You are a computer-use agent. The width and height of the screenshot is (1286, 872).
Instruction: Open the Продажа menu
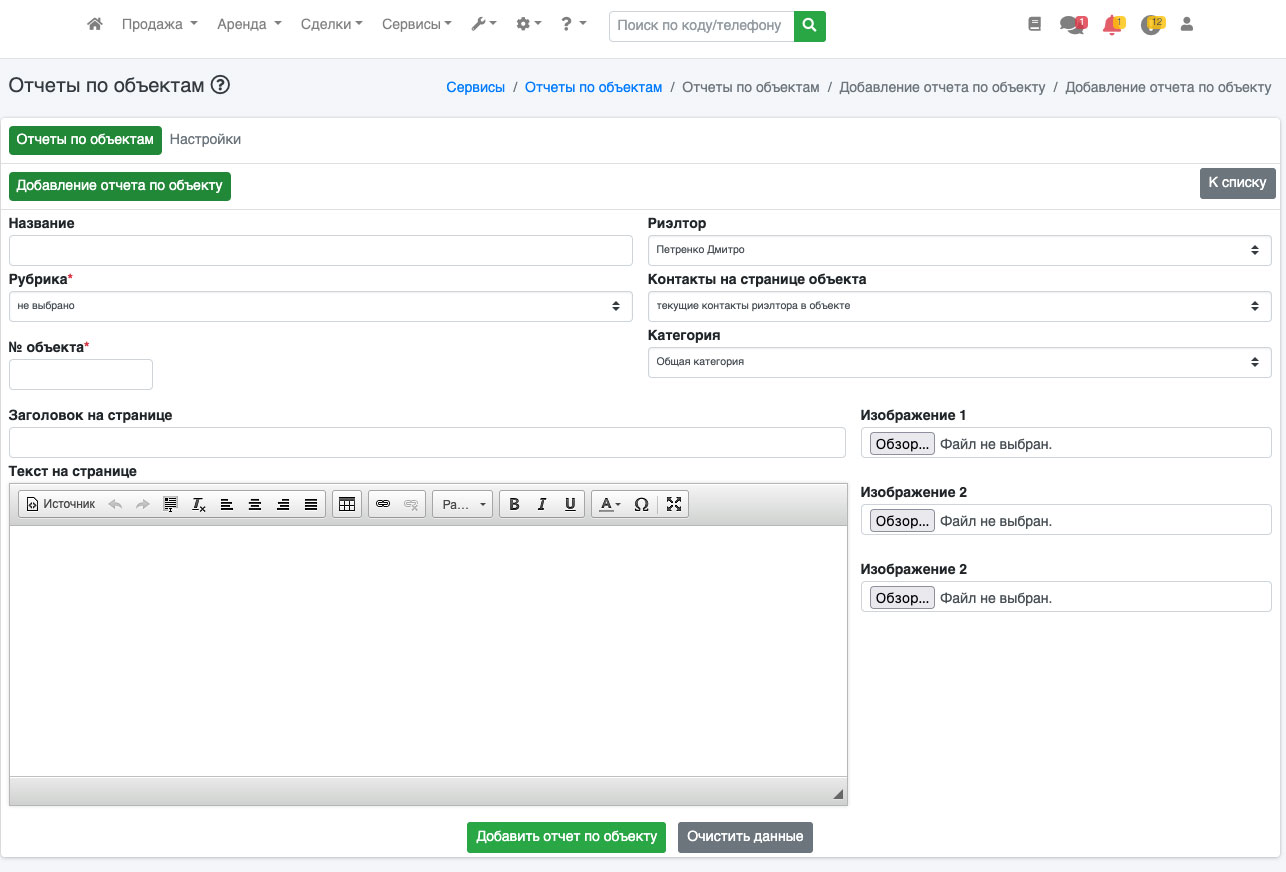tap(159, 24)
